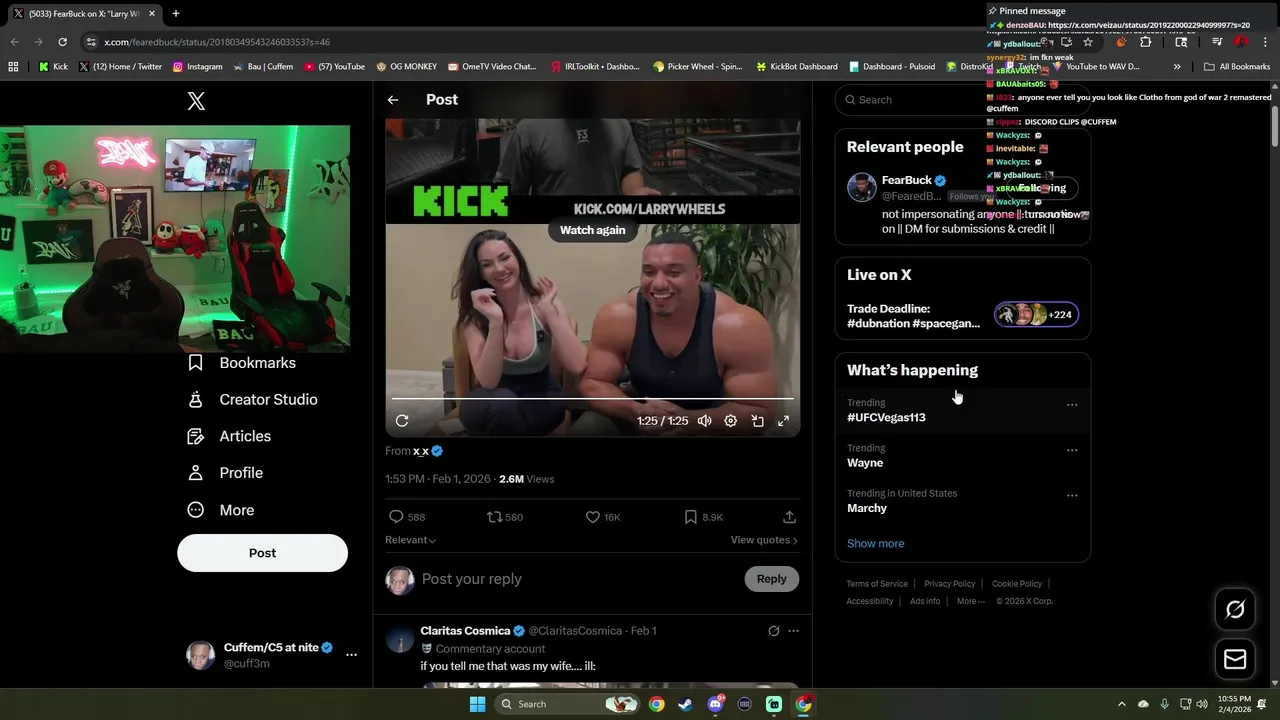Viewport: 1280px width, 720px height.
Task: Expand the Relevant replies sort dropdown
Action: click(x=411, y=540)
